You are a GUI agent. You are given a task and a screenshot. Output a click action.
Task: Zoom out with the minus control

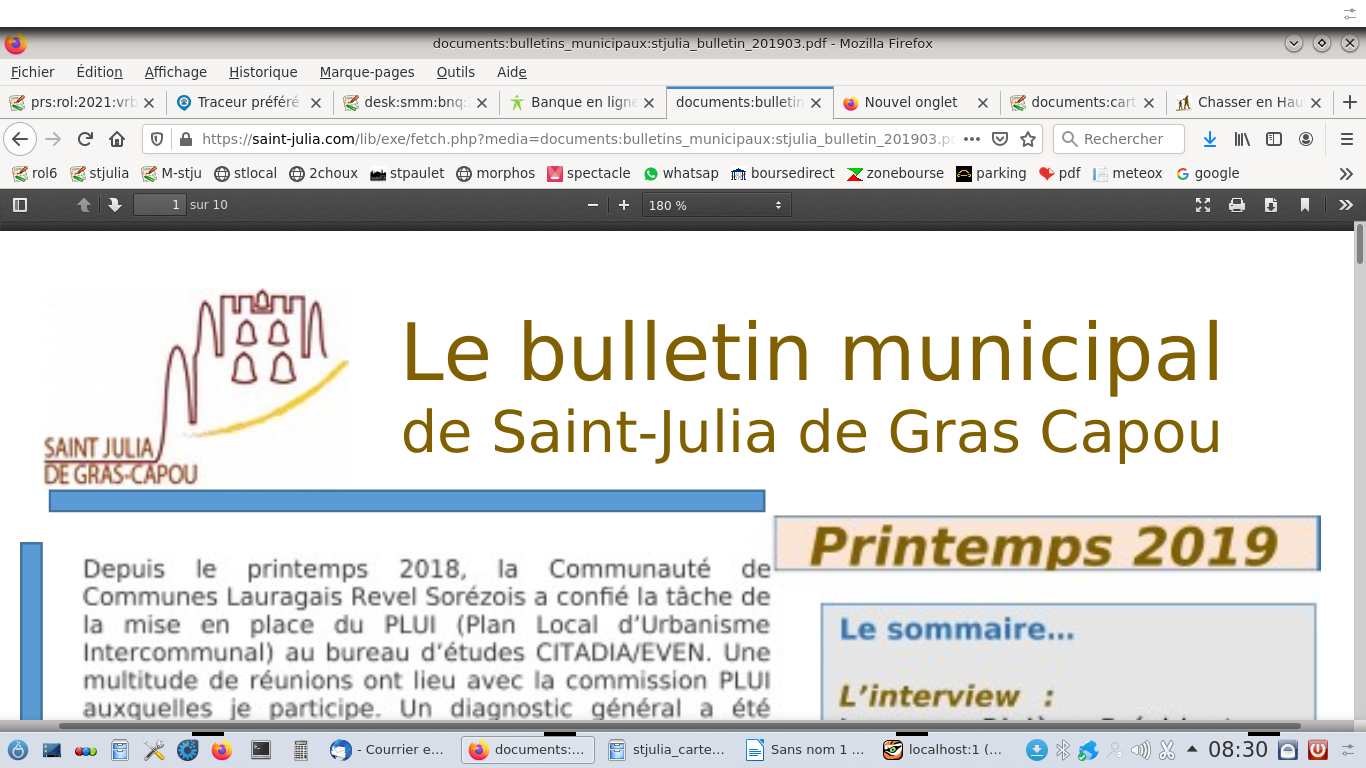tap(593, 205)
